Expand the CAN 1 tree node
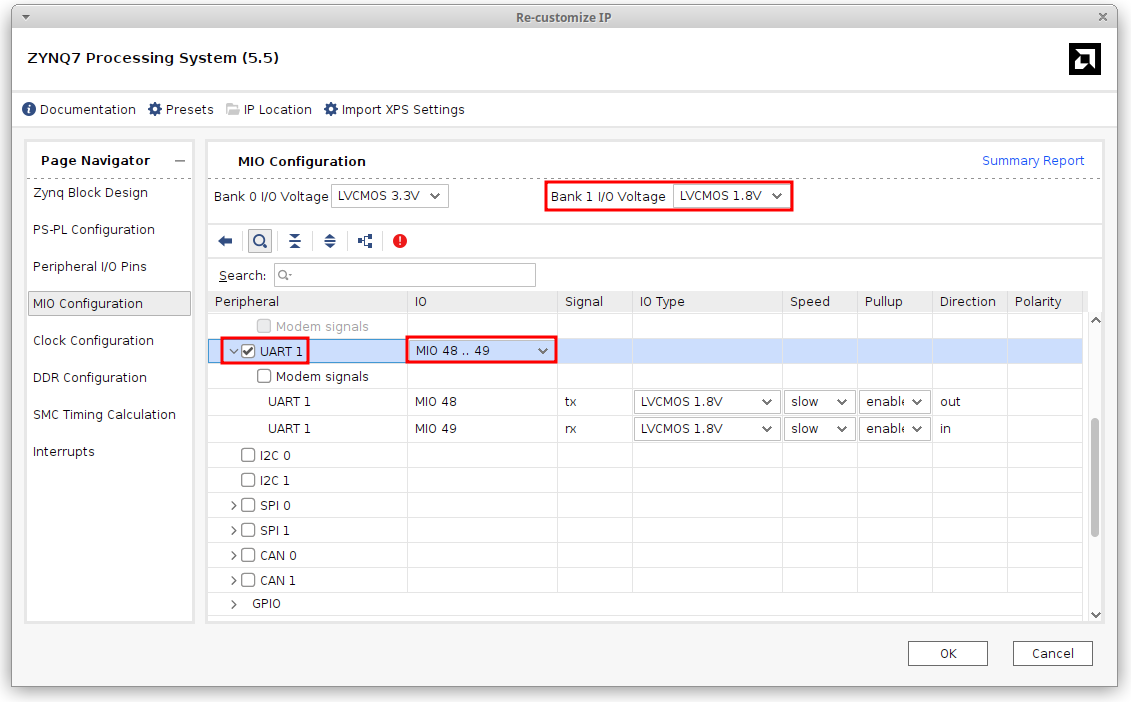 [x=234, y=580]
